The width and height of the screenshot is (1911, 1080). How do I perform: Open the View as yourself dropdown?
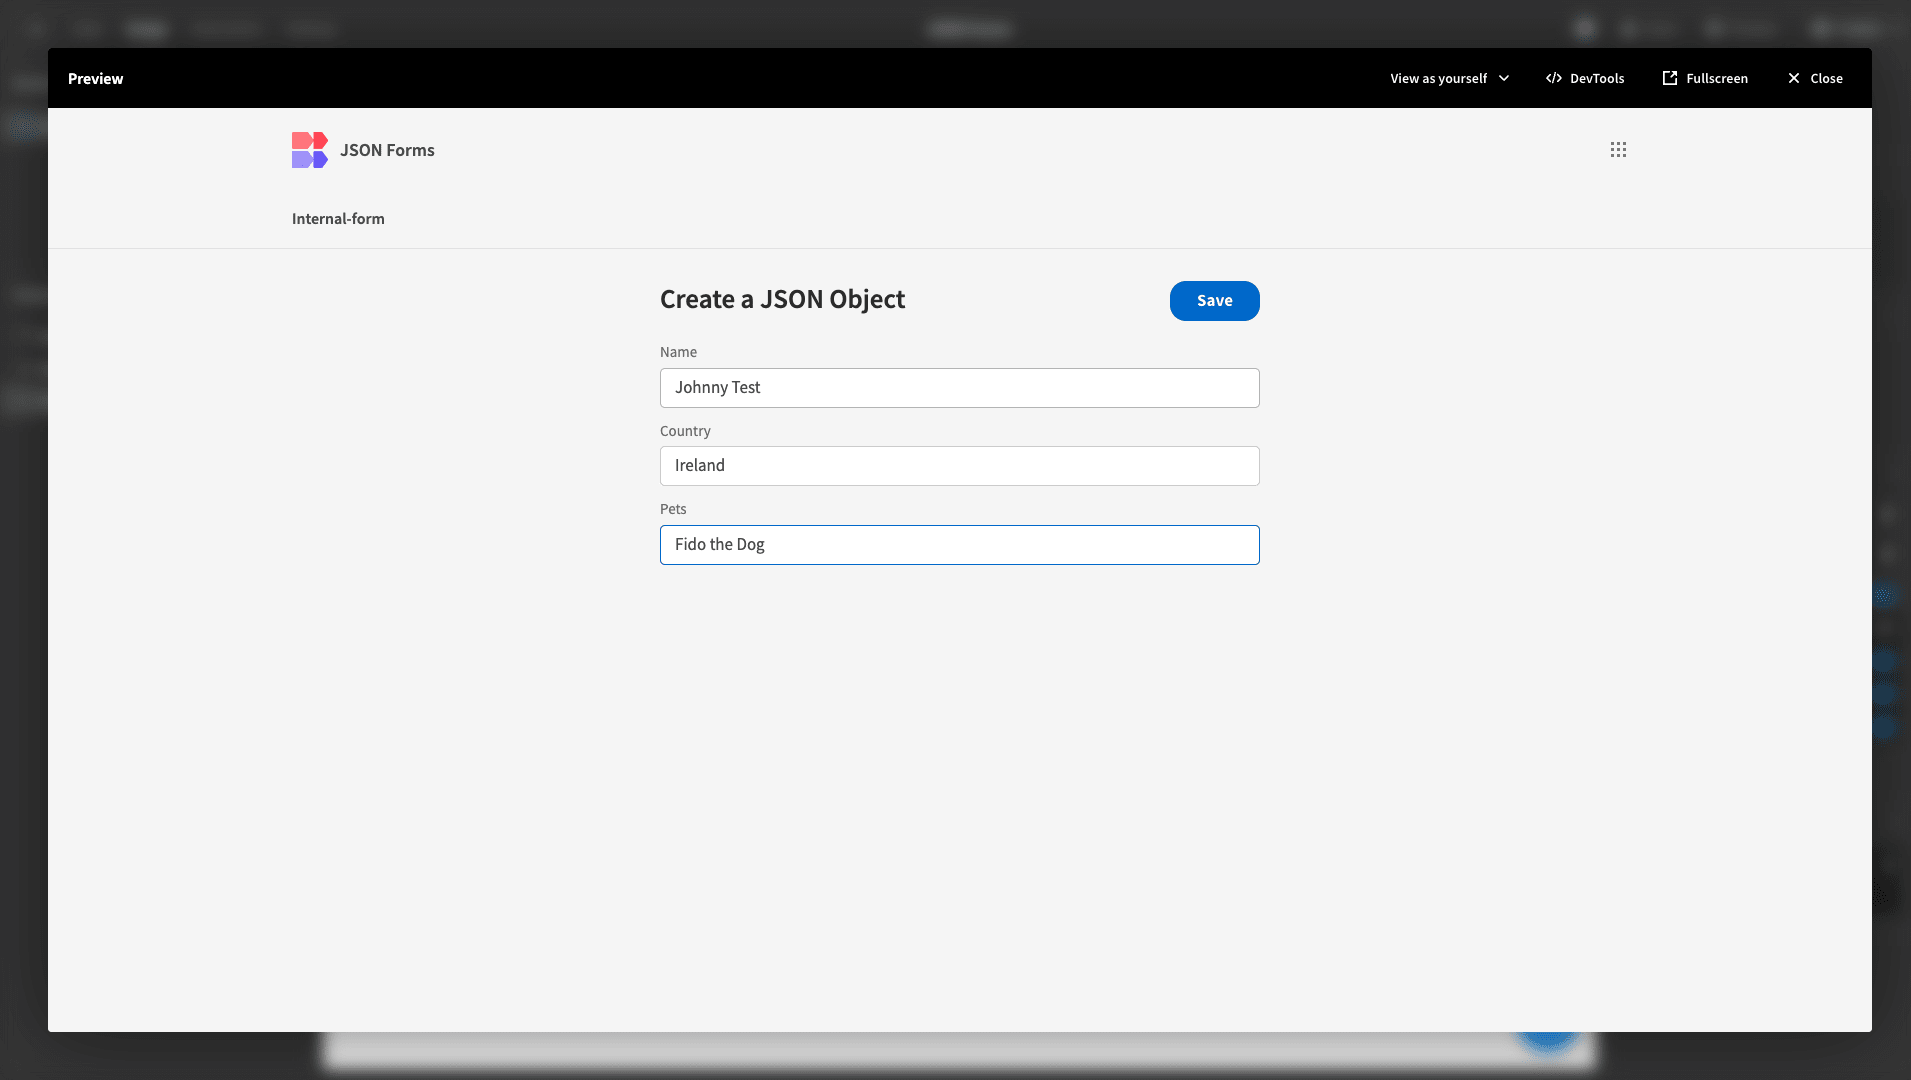pyautogui.click(x=1449, y=79)
